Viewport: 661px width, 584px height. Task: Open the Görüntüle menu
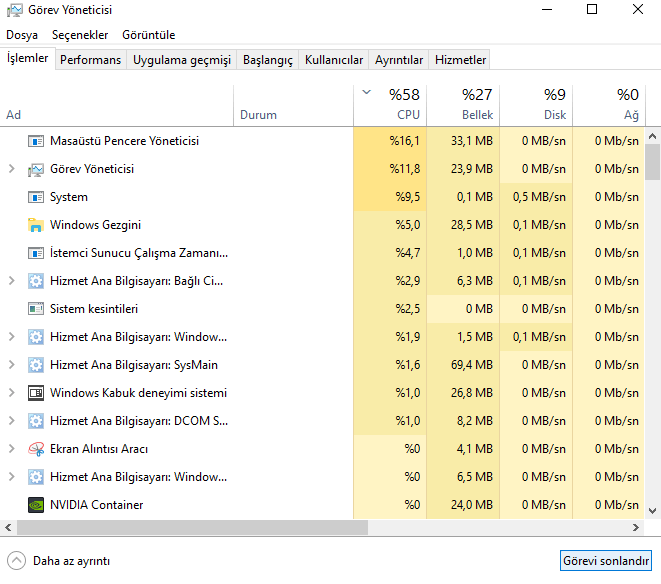(x=149, y=35)
